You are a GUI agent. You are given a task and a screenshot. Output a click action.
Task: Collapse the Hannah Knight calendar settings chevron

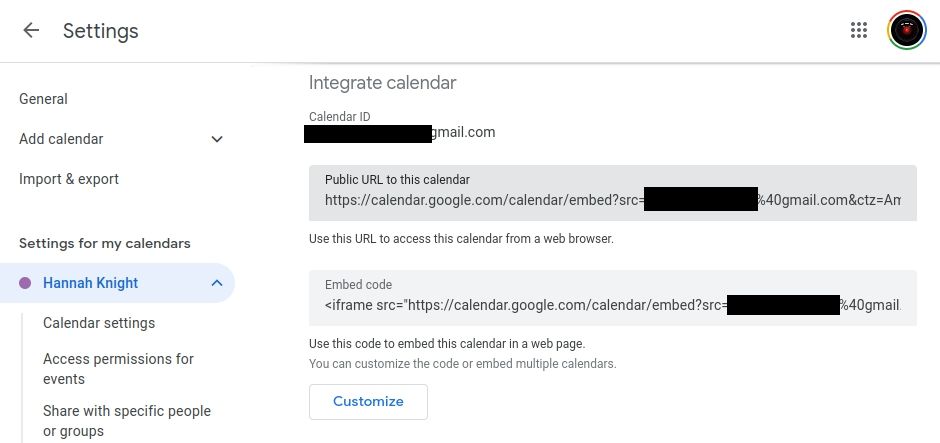[217, 283]
